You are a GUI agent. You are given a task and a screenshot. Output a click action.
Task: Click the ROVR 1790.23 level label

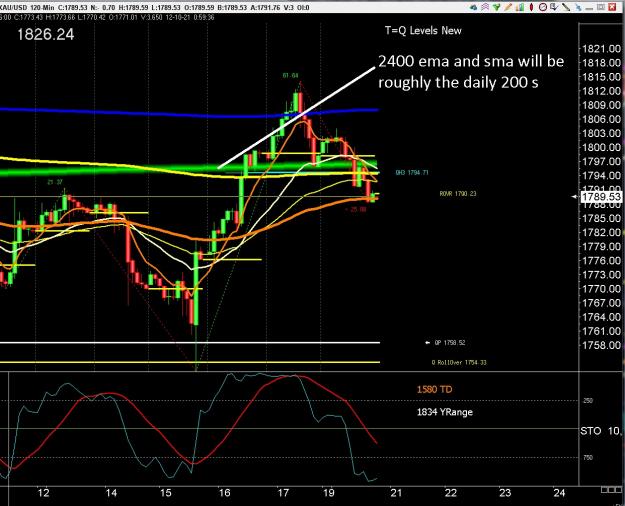pos(458,193)
